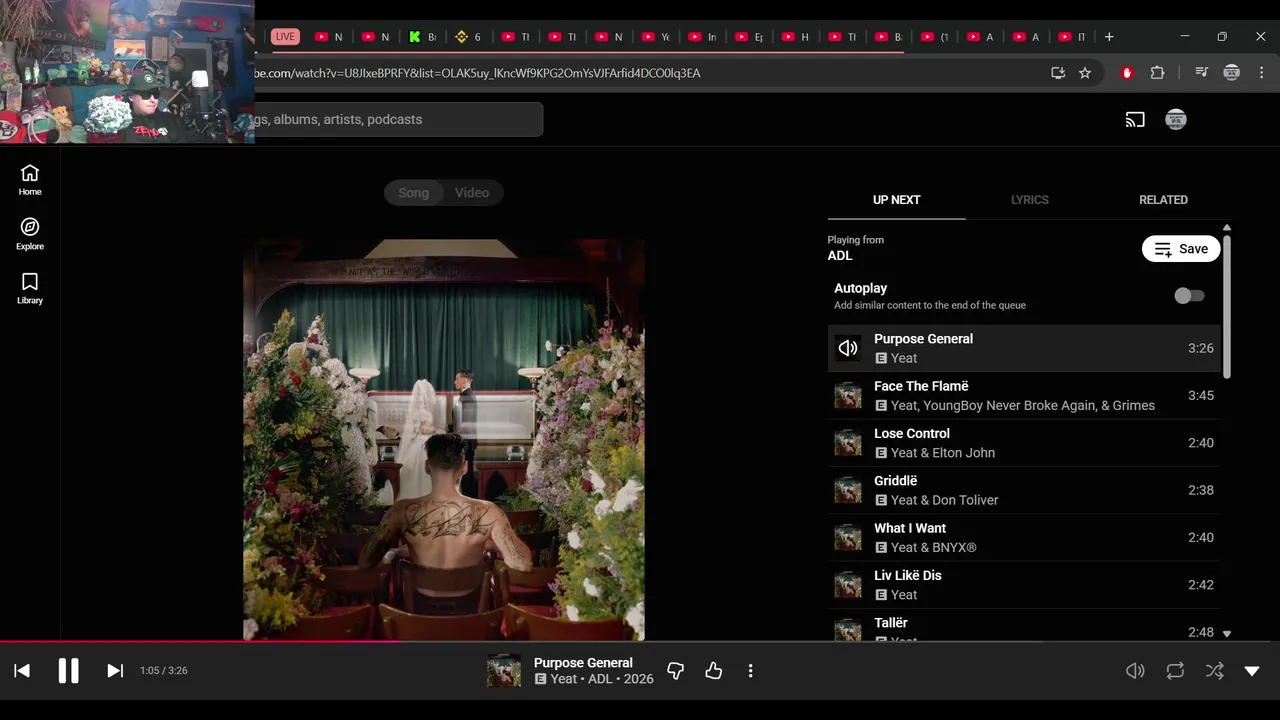
Task: Switch to the Binance browser tab
Action: [468, 37]
